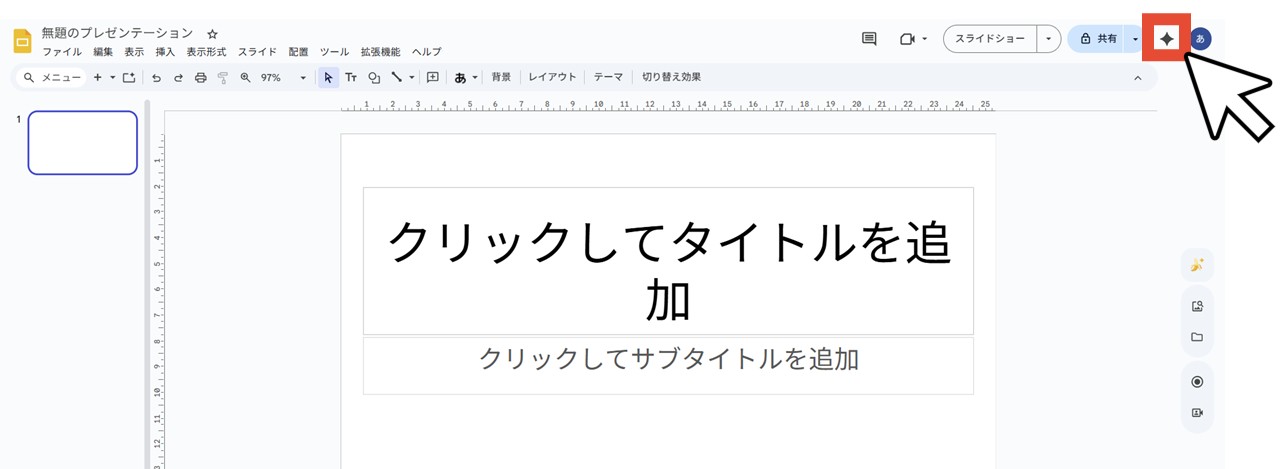The height and width of the screenshot is (469, 1280).
Task: Open the 拡張機能 menu
Action: [380, 52]
